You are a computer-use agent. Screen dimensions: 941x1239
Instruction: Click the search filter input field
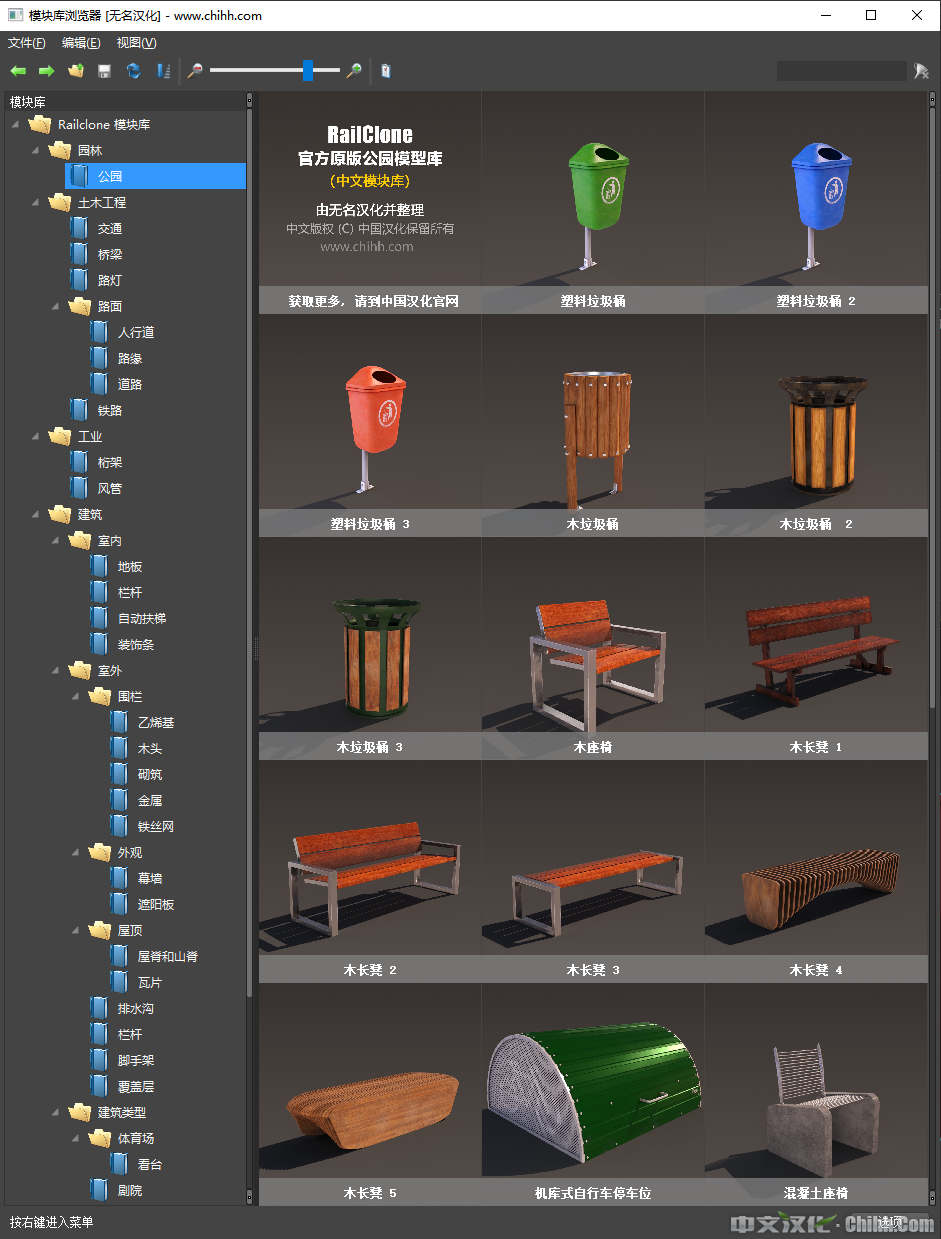pyautogui.click(x=841, y=71)
